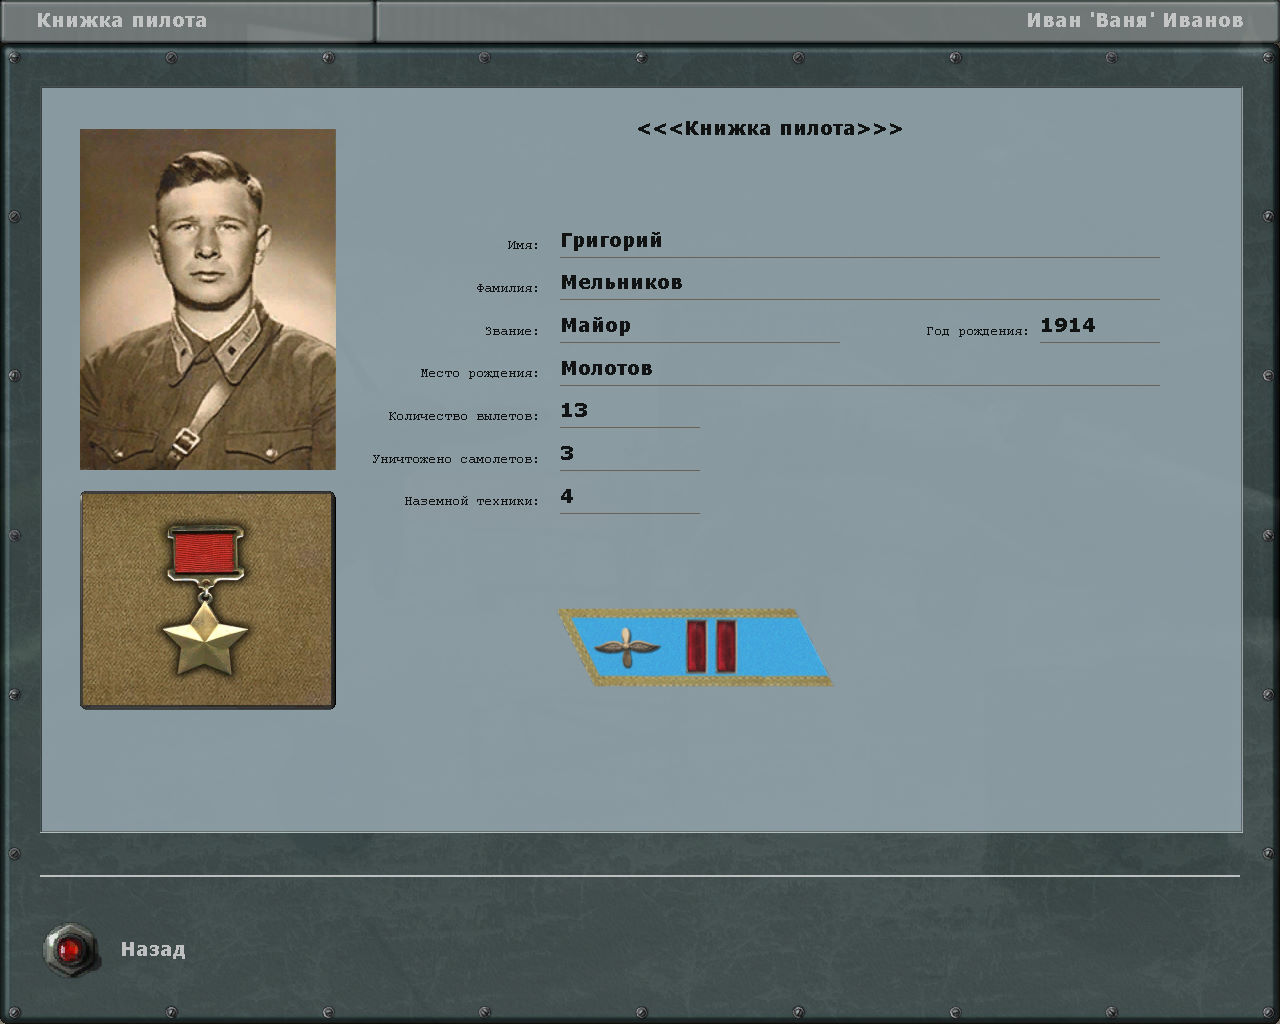
Task: Click the Количество вылетов: label
Action: click(464, 416)
